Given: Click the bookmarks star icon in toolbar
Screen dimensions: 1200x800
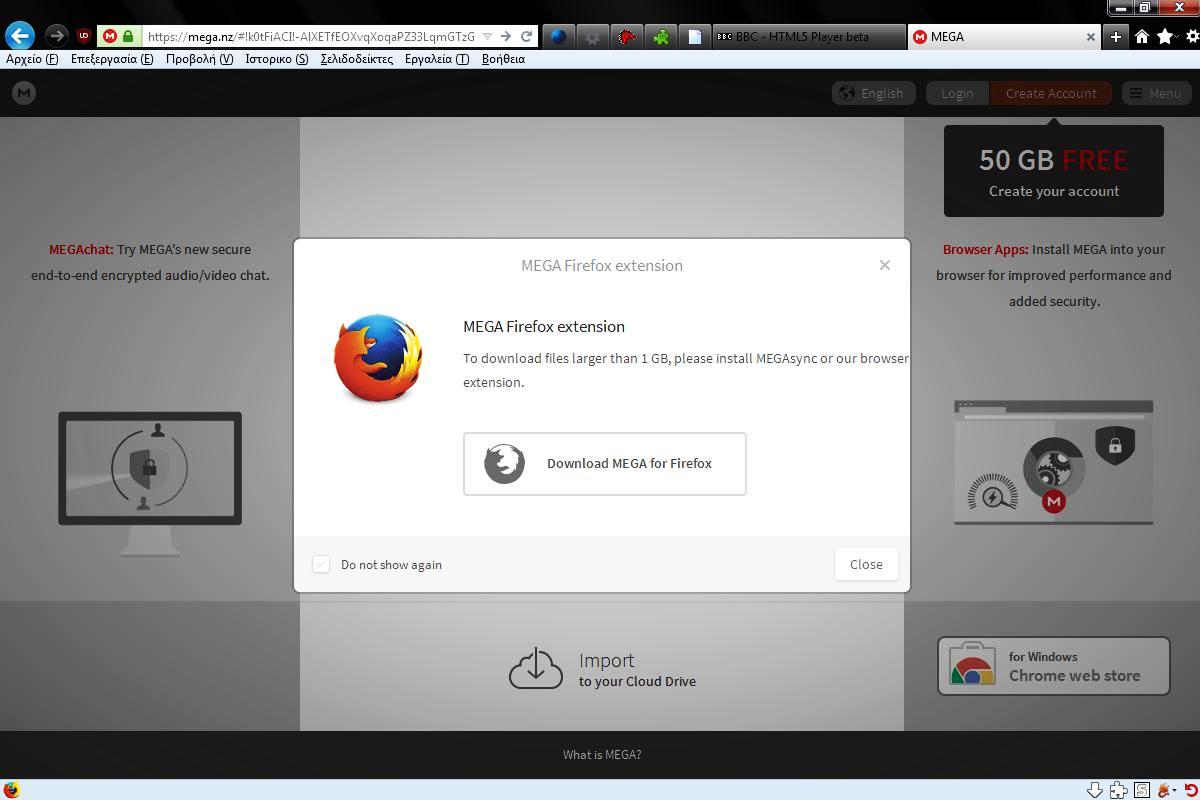Looking at the screenshot, I should click(1165, 36).
